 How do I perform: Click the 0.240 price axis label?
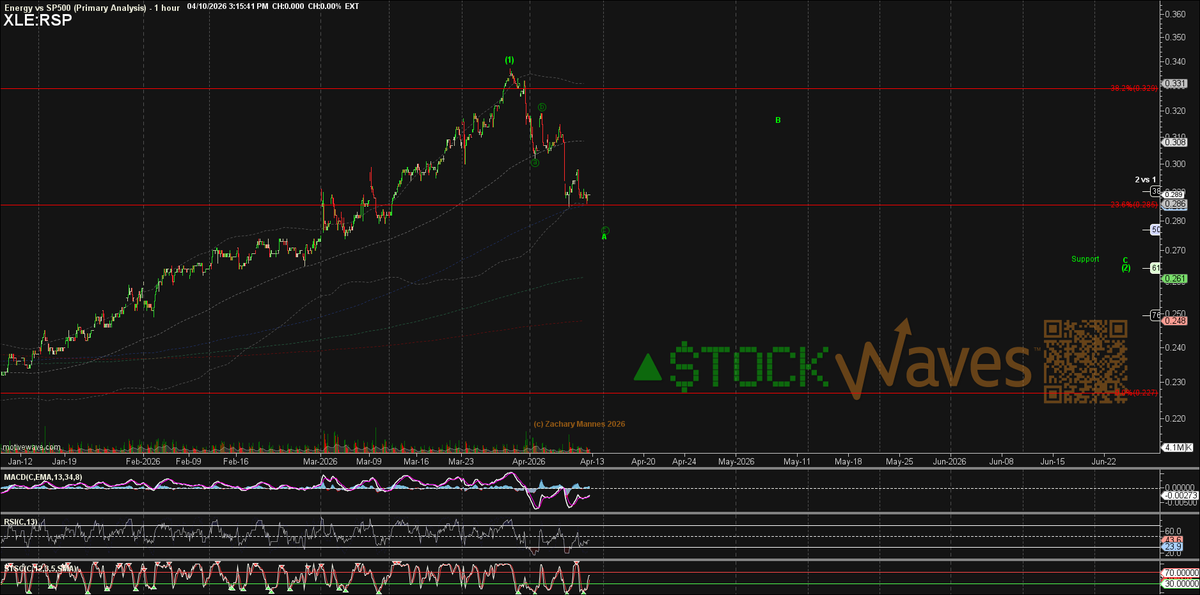tap(1175, 347)
